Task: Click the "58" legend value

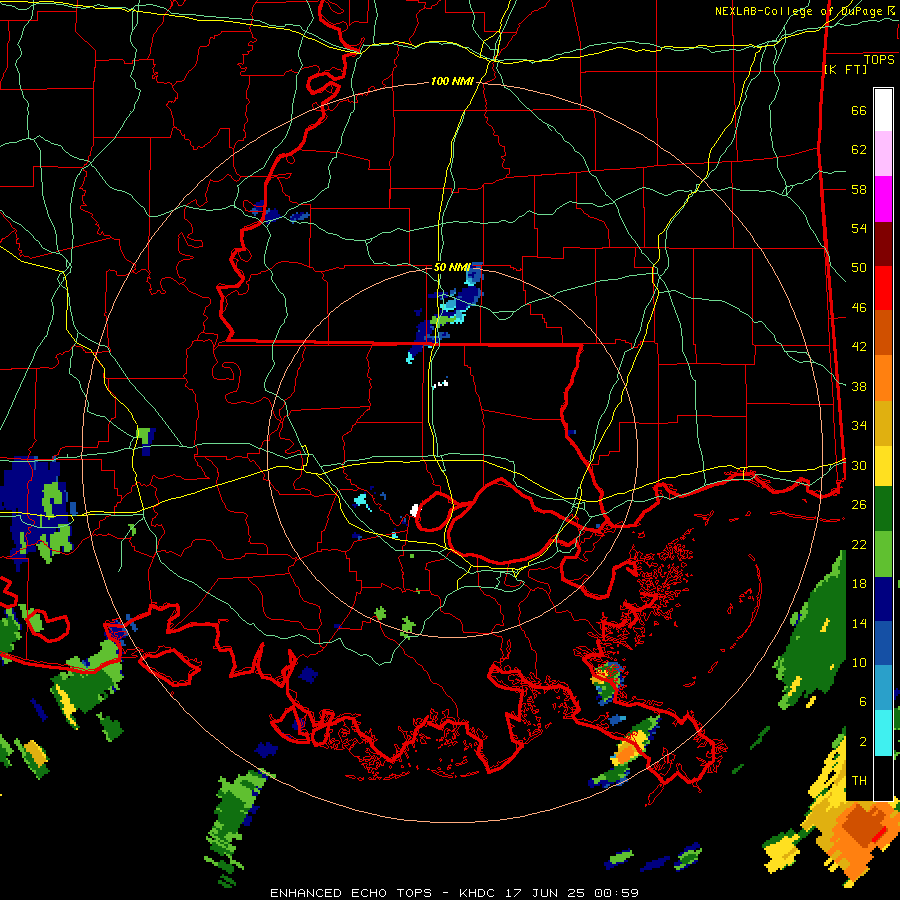Action: click(859, 189)
